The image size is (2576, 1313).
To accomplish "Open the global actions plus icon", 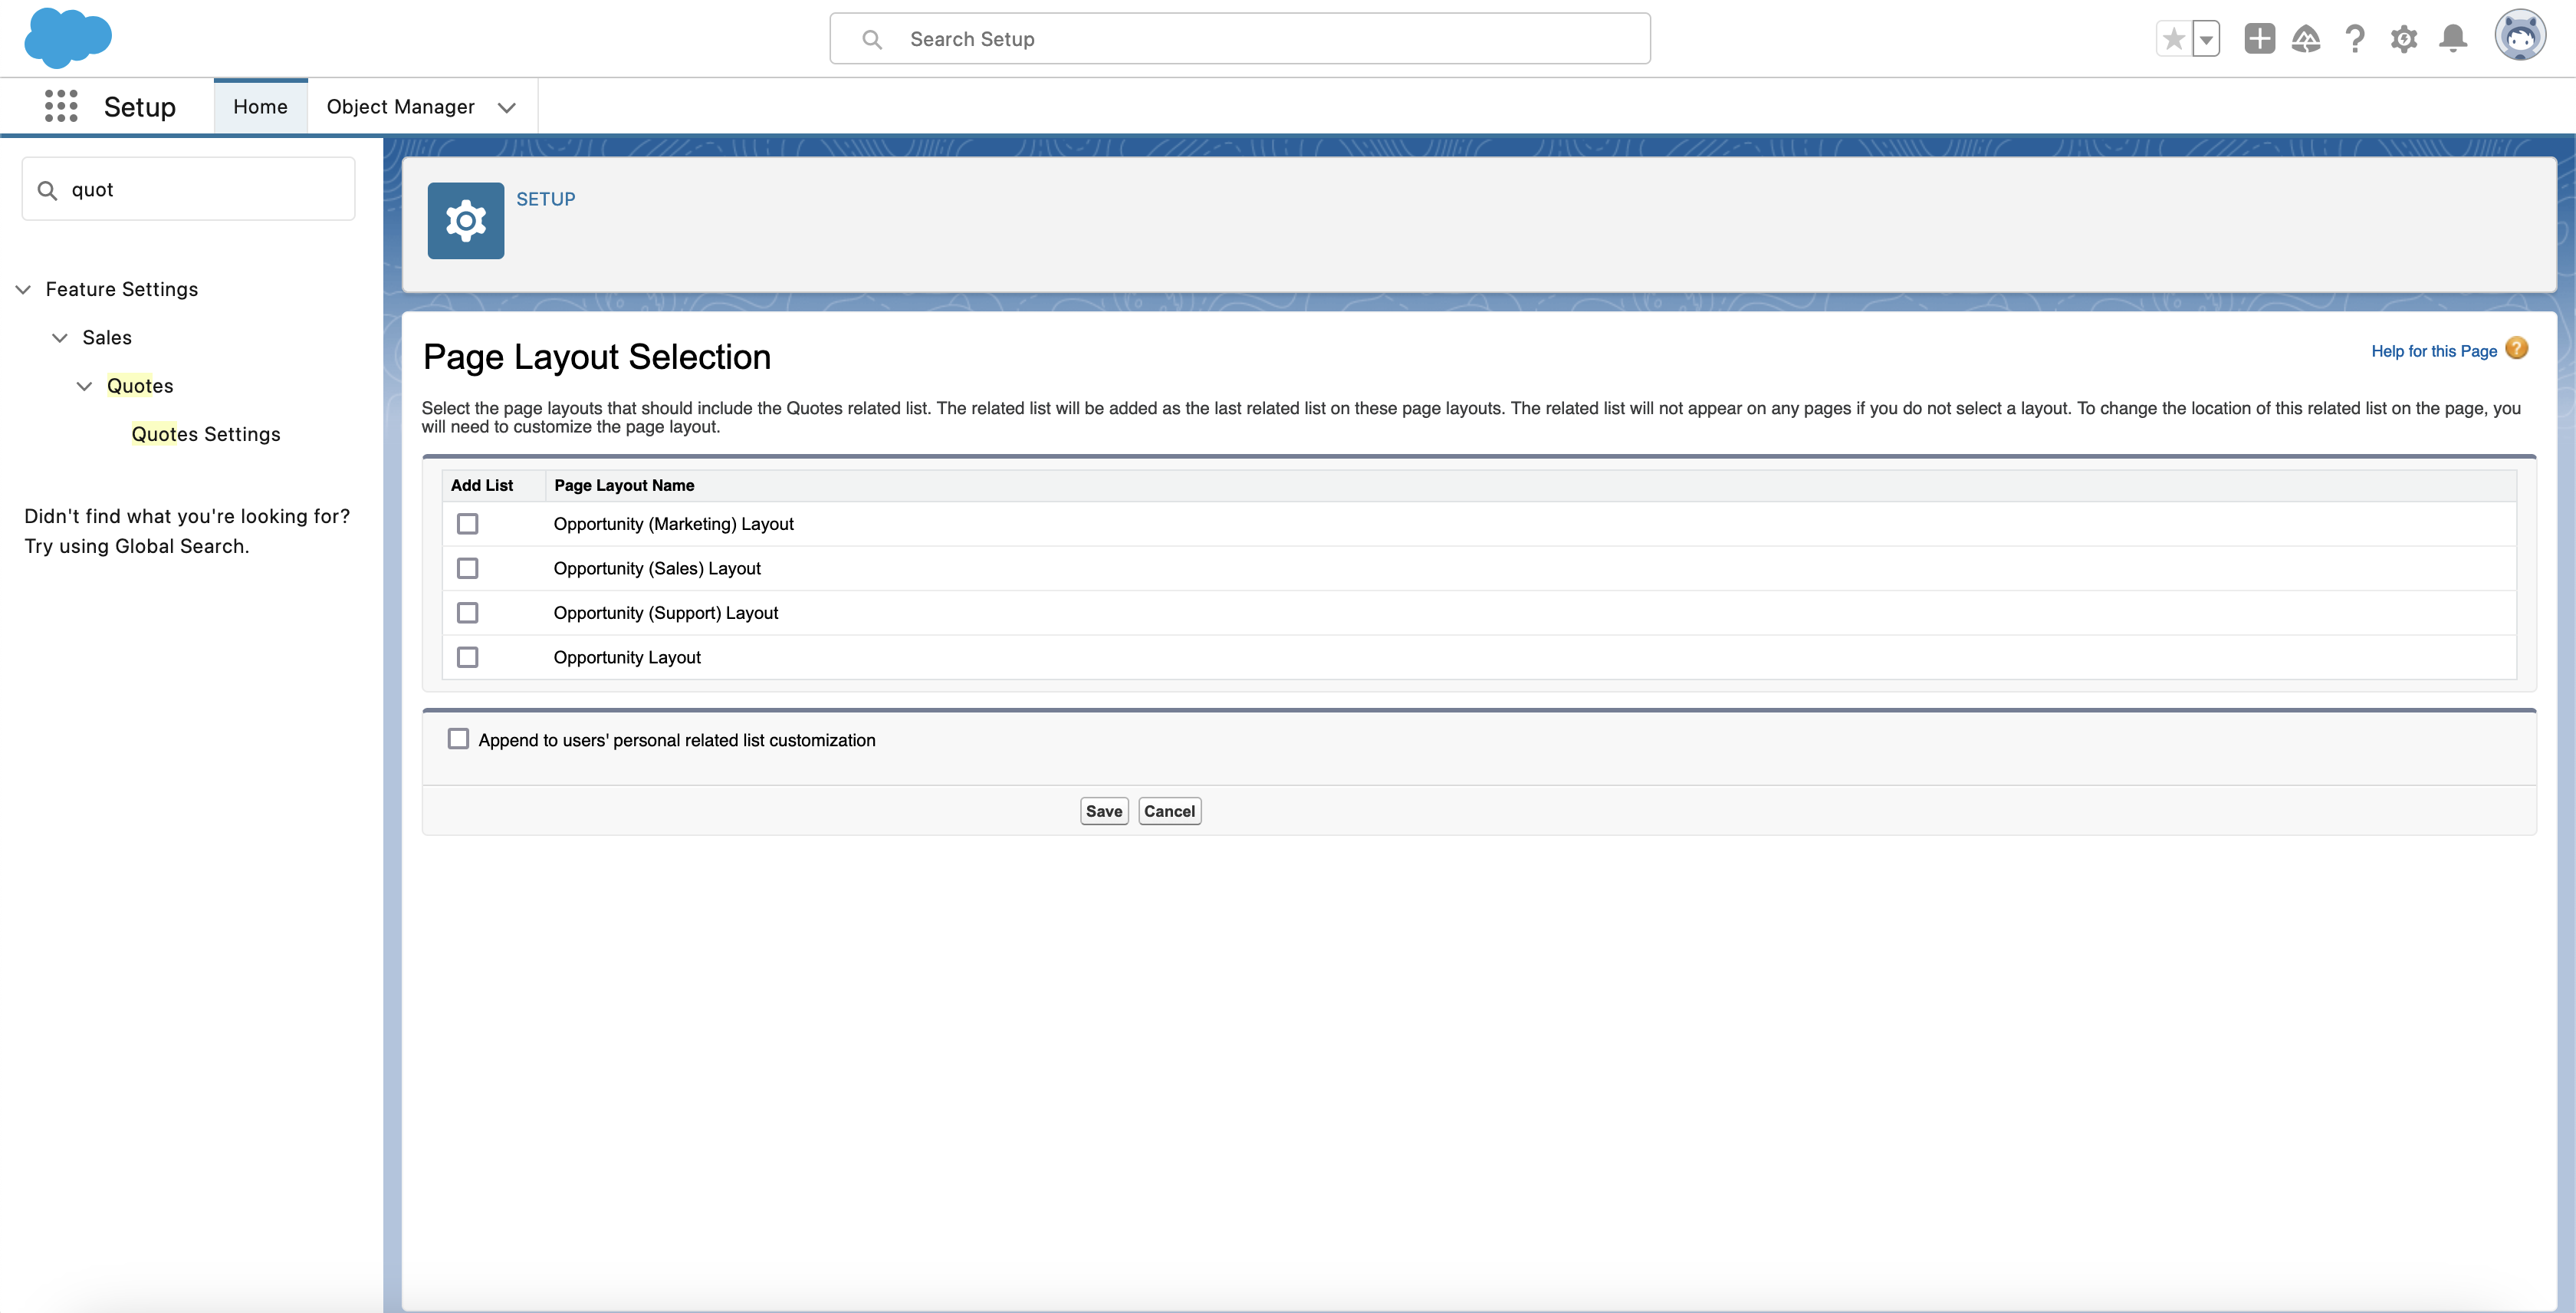I will coord(2259,39).
